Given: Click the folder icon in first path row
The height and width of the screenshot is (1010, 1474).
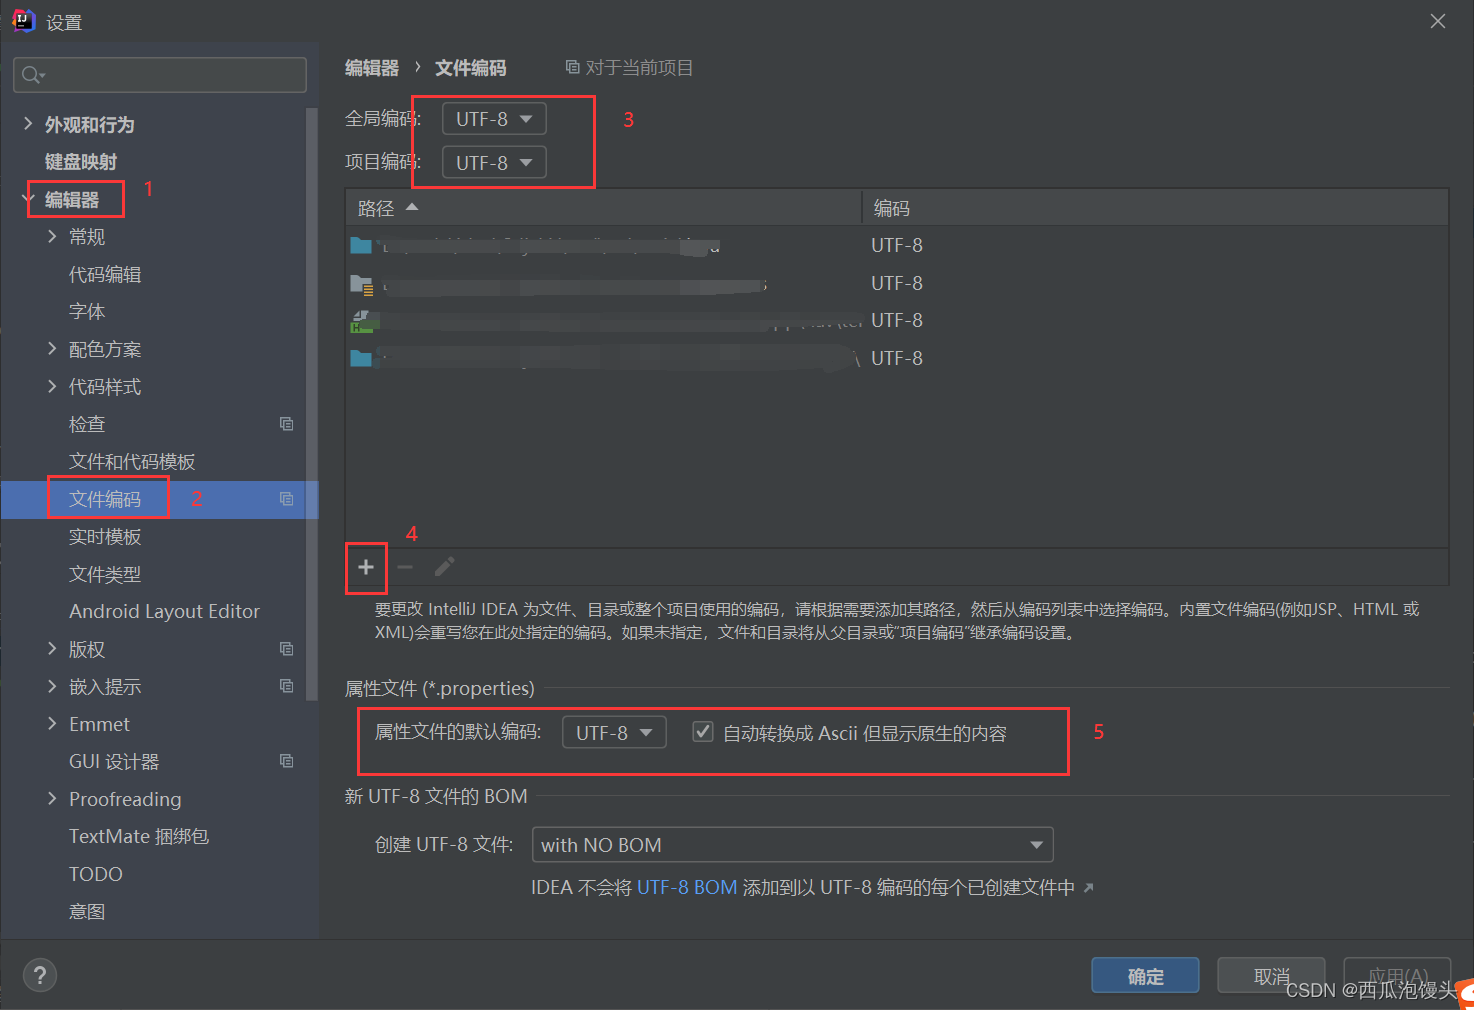Looking at the screenshot, I should click(x=361, y=245).
